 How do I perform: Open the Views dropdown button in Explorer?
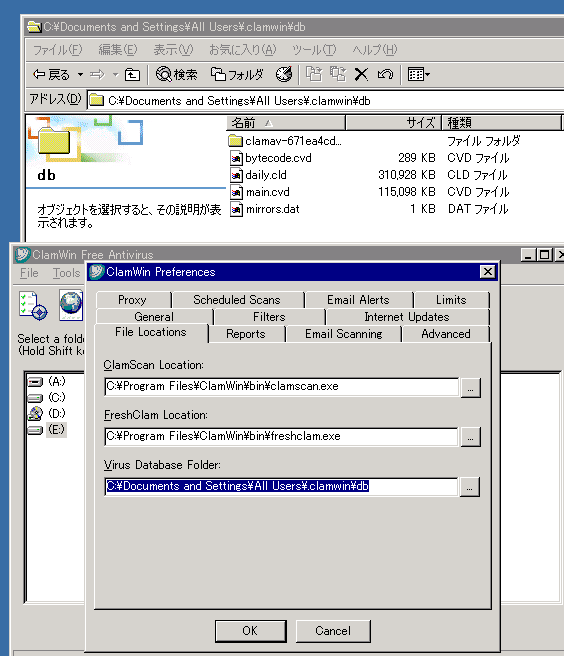(418, 75)
